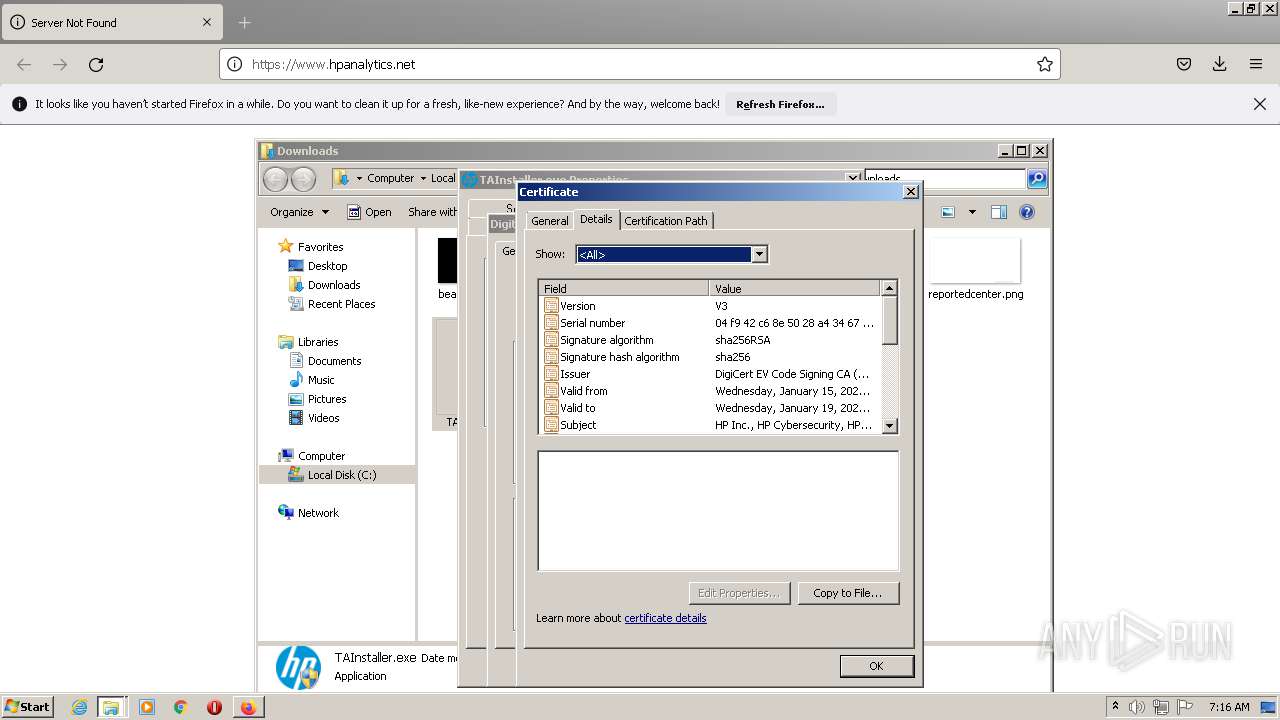Open Videos library
This screenshot has width=1280, height=720.
click(x=314, y=418)
